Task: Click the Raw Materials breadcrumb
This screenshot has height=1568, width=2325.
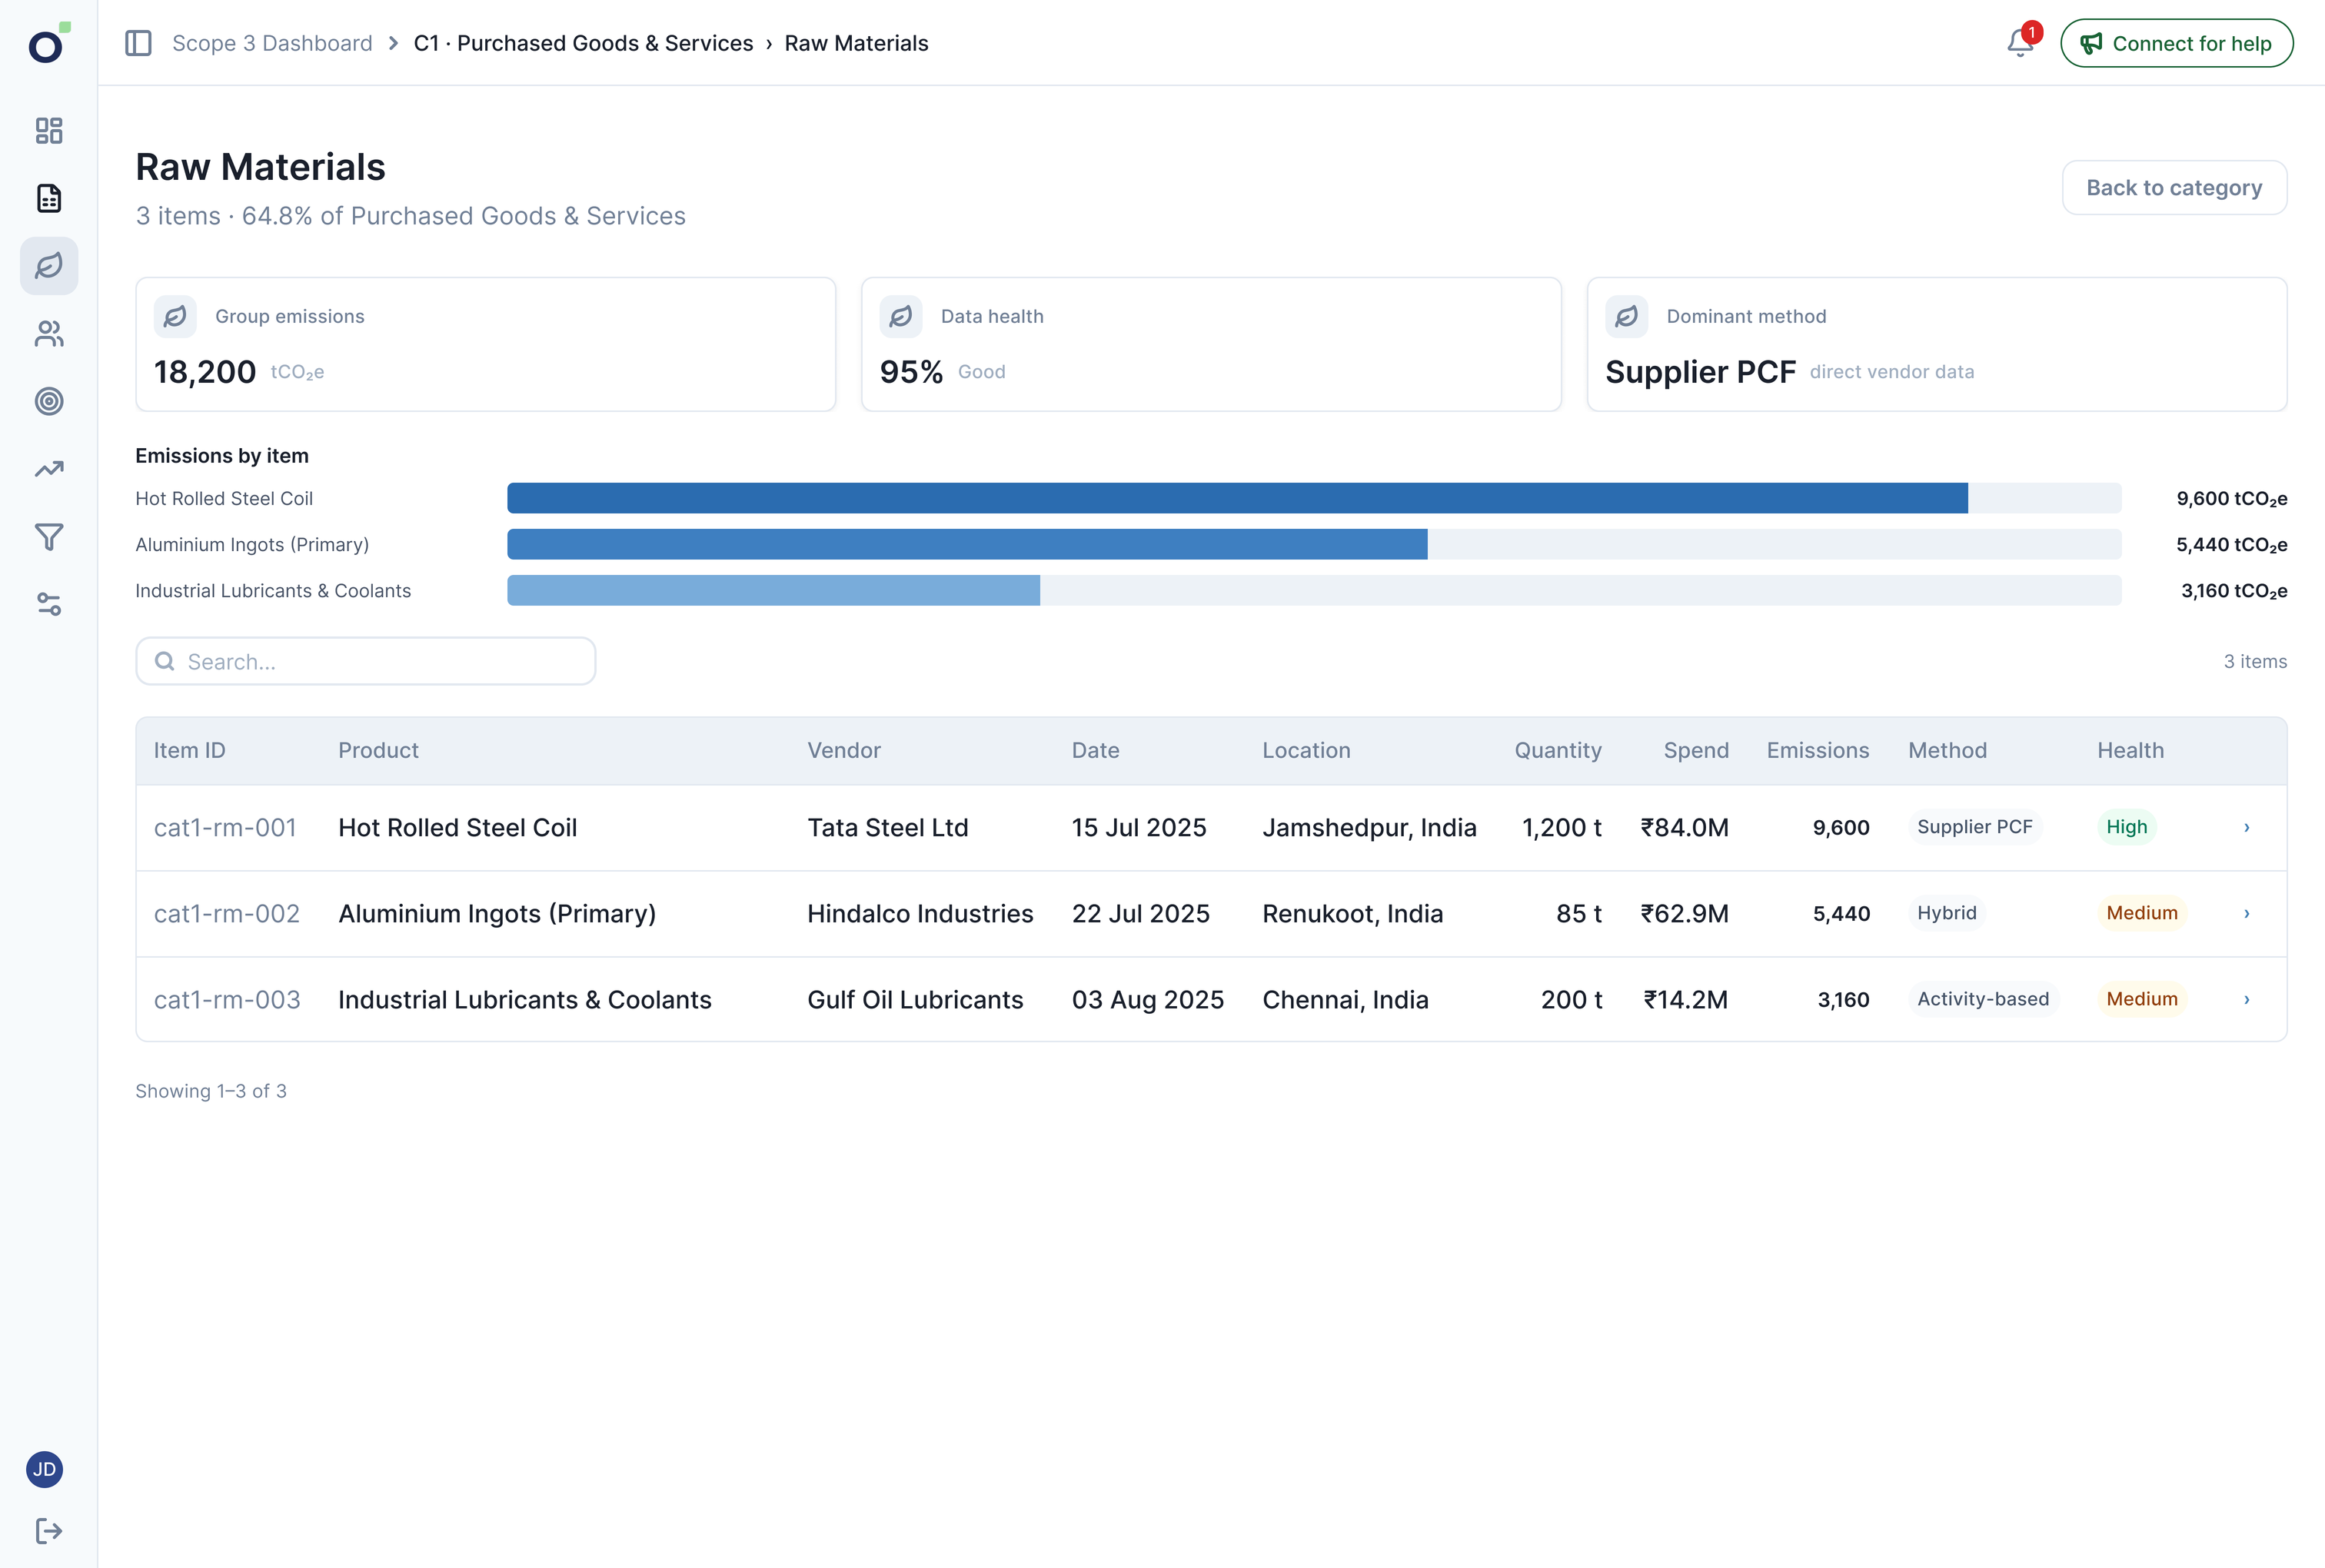Action: pos(856,43)
